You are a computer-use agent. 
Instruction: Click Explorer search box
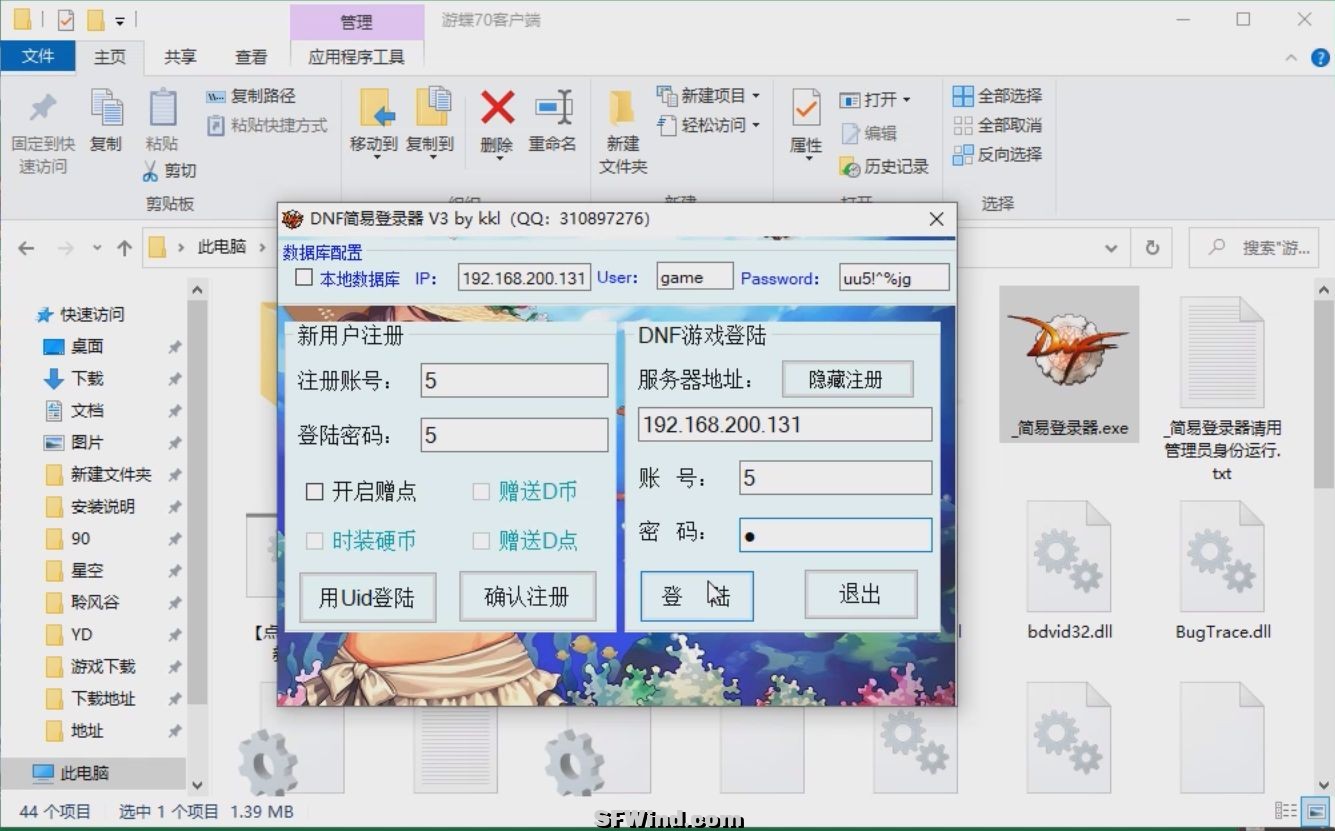pos(1254,248)
